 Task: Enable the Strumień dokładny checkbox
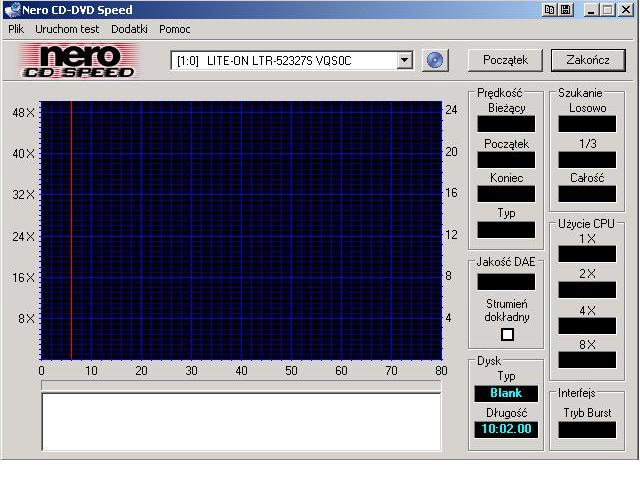click(x=507, y=335)
